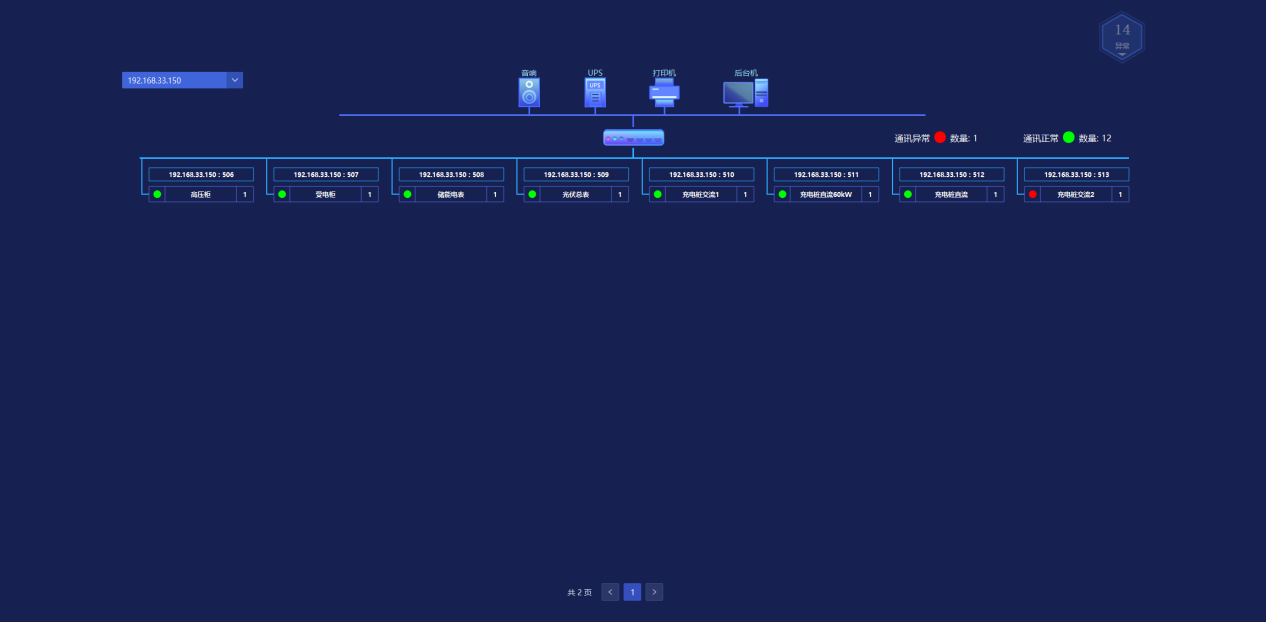Click the green 通讯正常 legend indicator
This screenshot has width=1266, height=623.
pyautogui.click(x=1068, y=138)
